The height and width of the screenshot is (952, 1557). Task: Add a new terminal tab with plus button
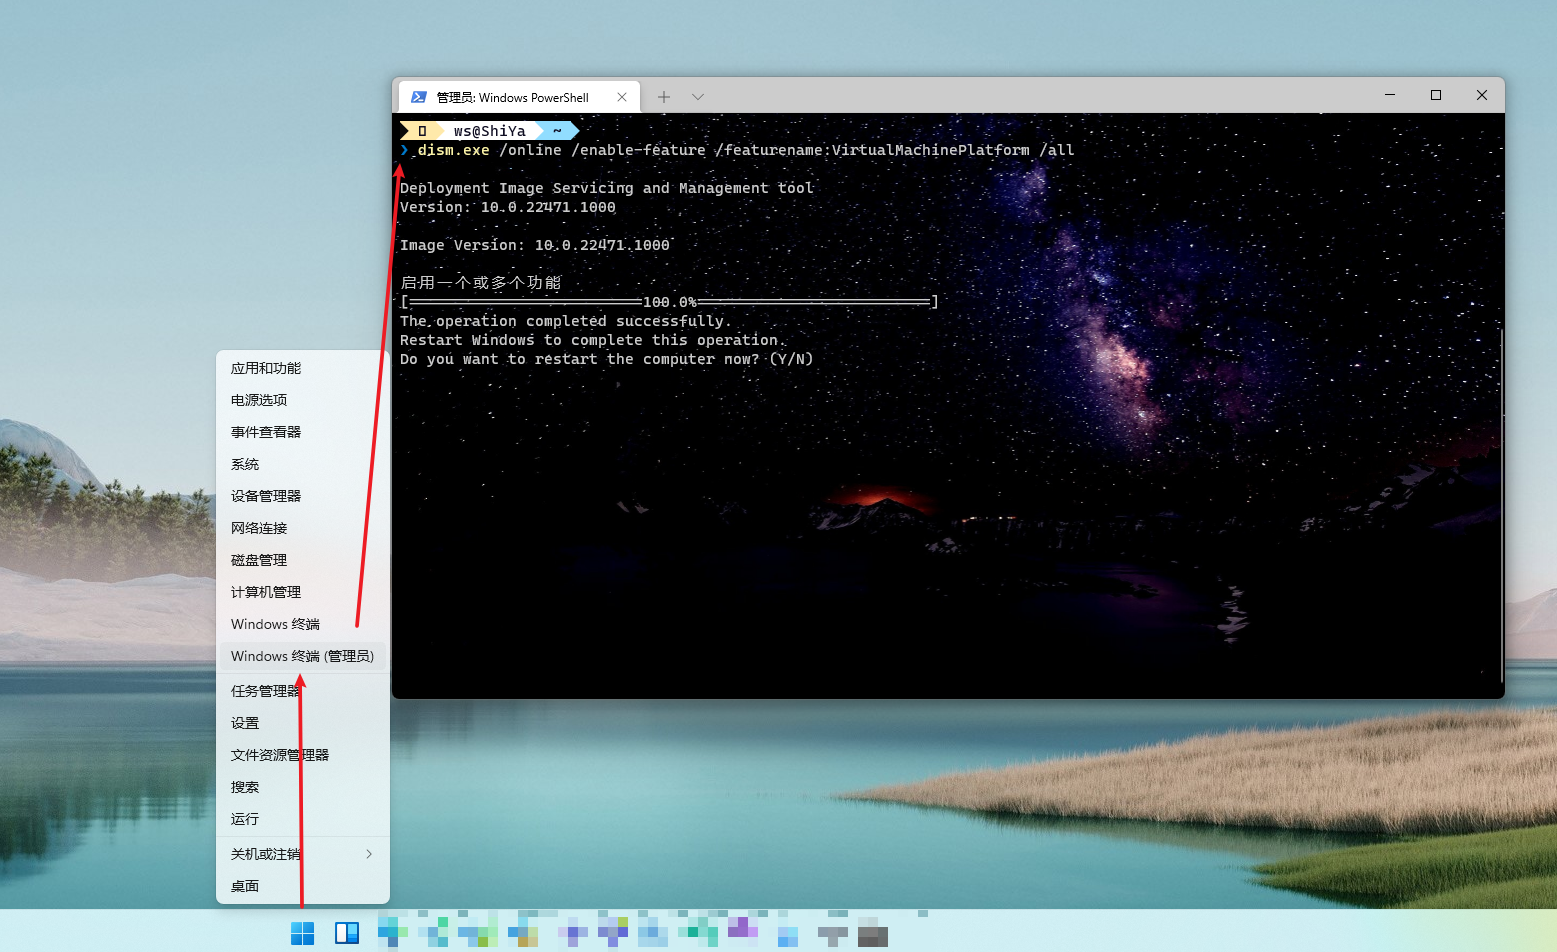click(x=664, y=97)
